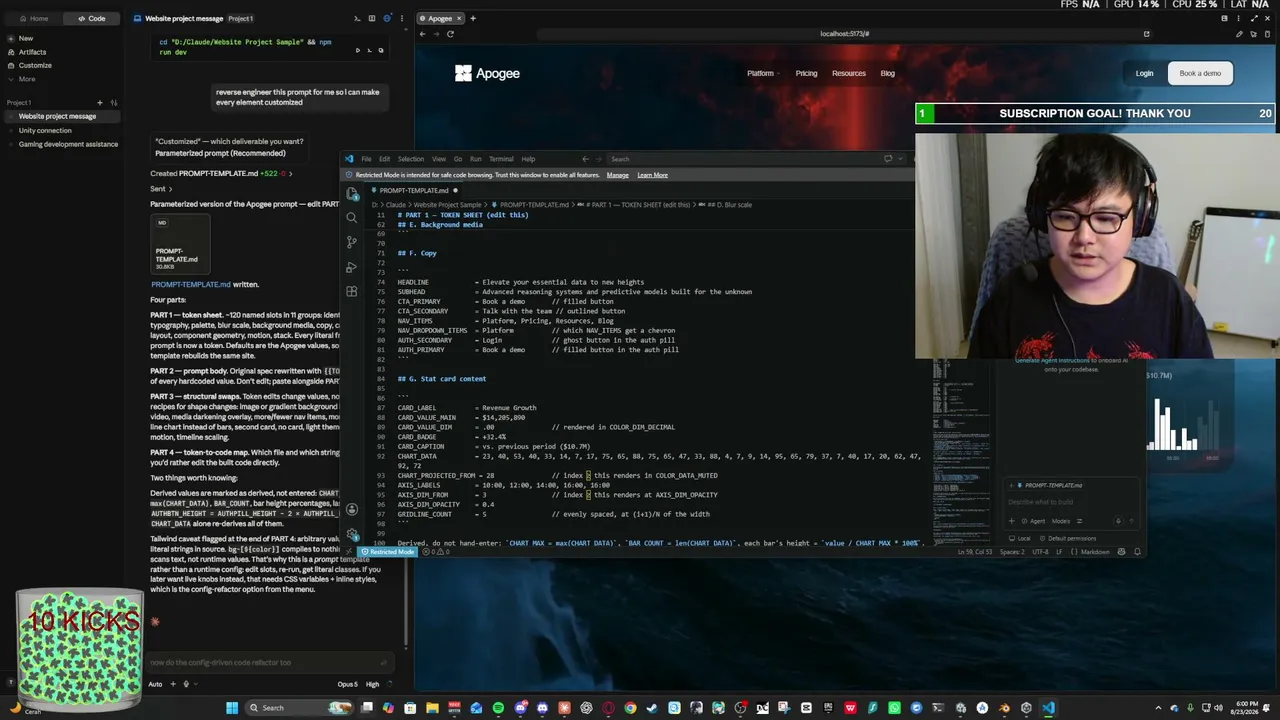Click the microphone icon in chat input
The image size is (1280, 720).
(x=186, y=684)
